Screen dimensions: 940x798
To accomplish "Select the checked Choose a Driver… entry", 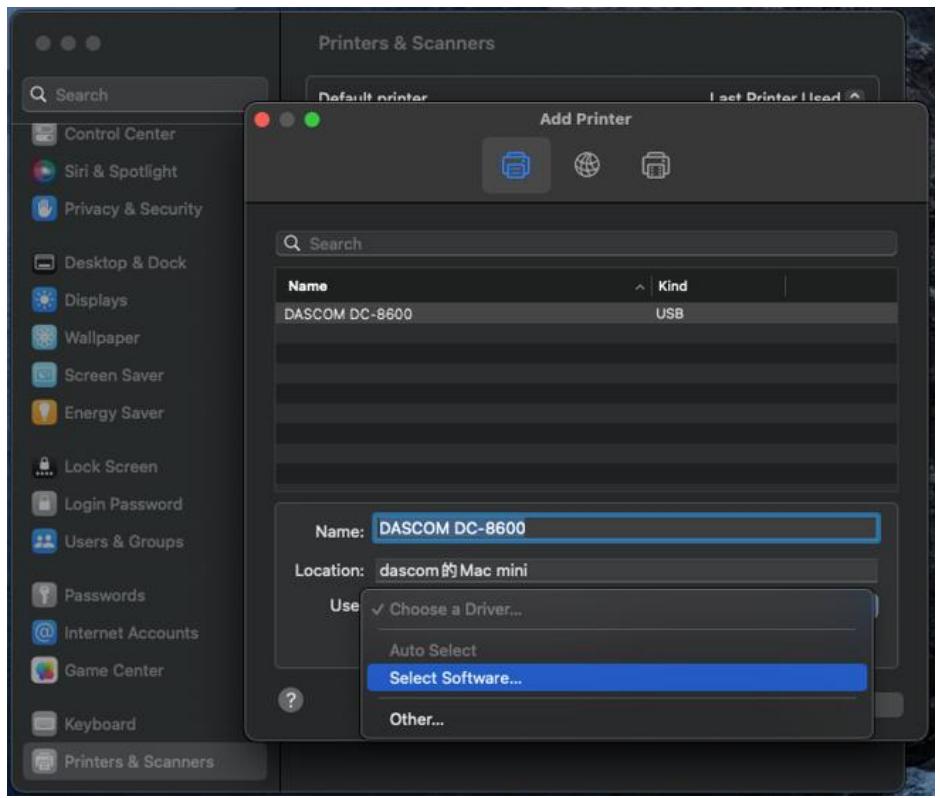I will pos(617,609).
